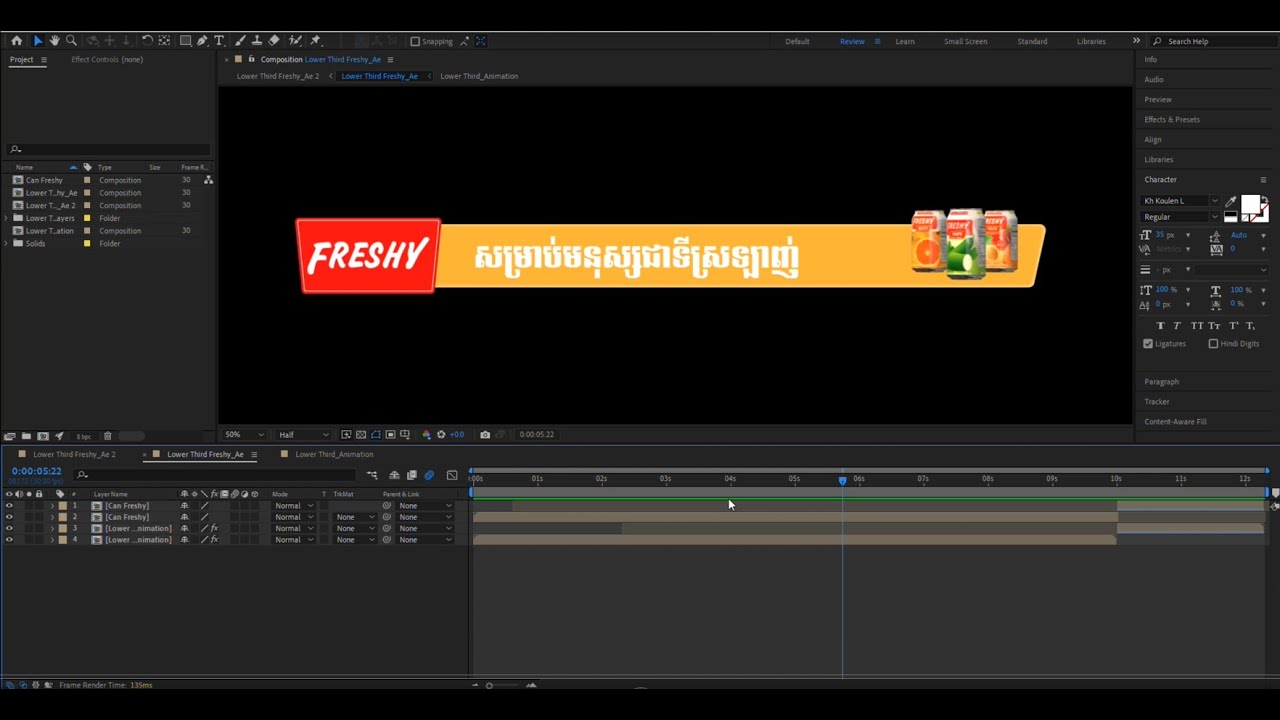1280x720 pixels.
Task: Click the white fill color swatch
Action: click(x=1250, y=203)
